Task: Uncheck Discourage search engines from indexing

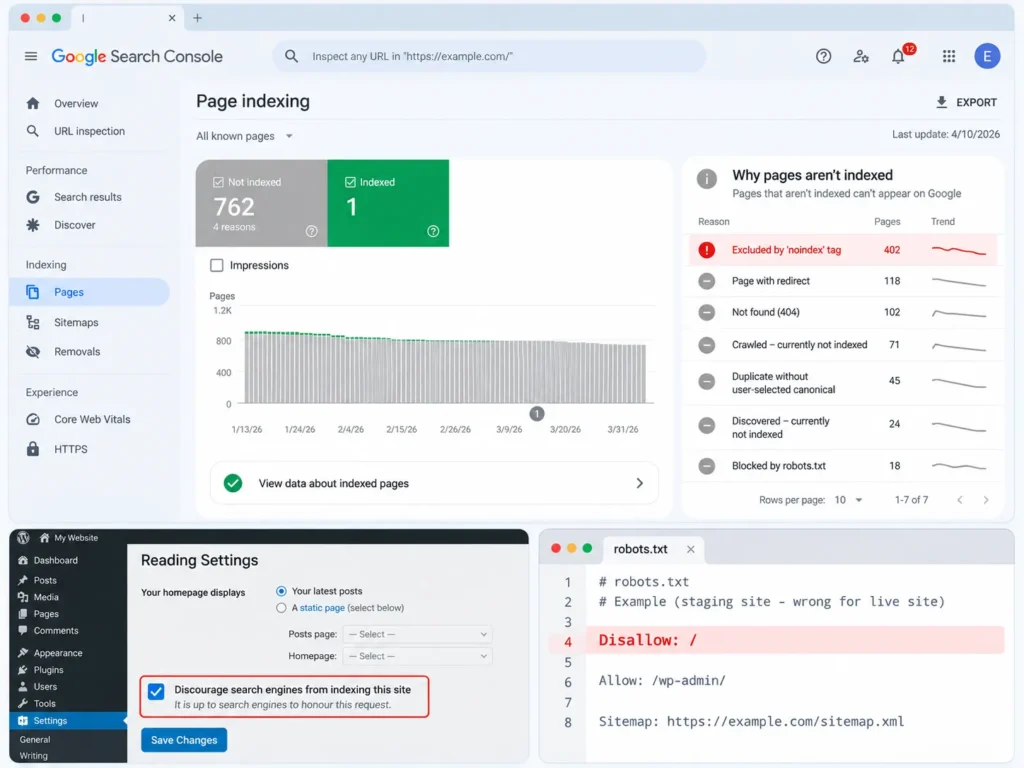Action: (156, 692)
